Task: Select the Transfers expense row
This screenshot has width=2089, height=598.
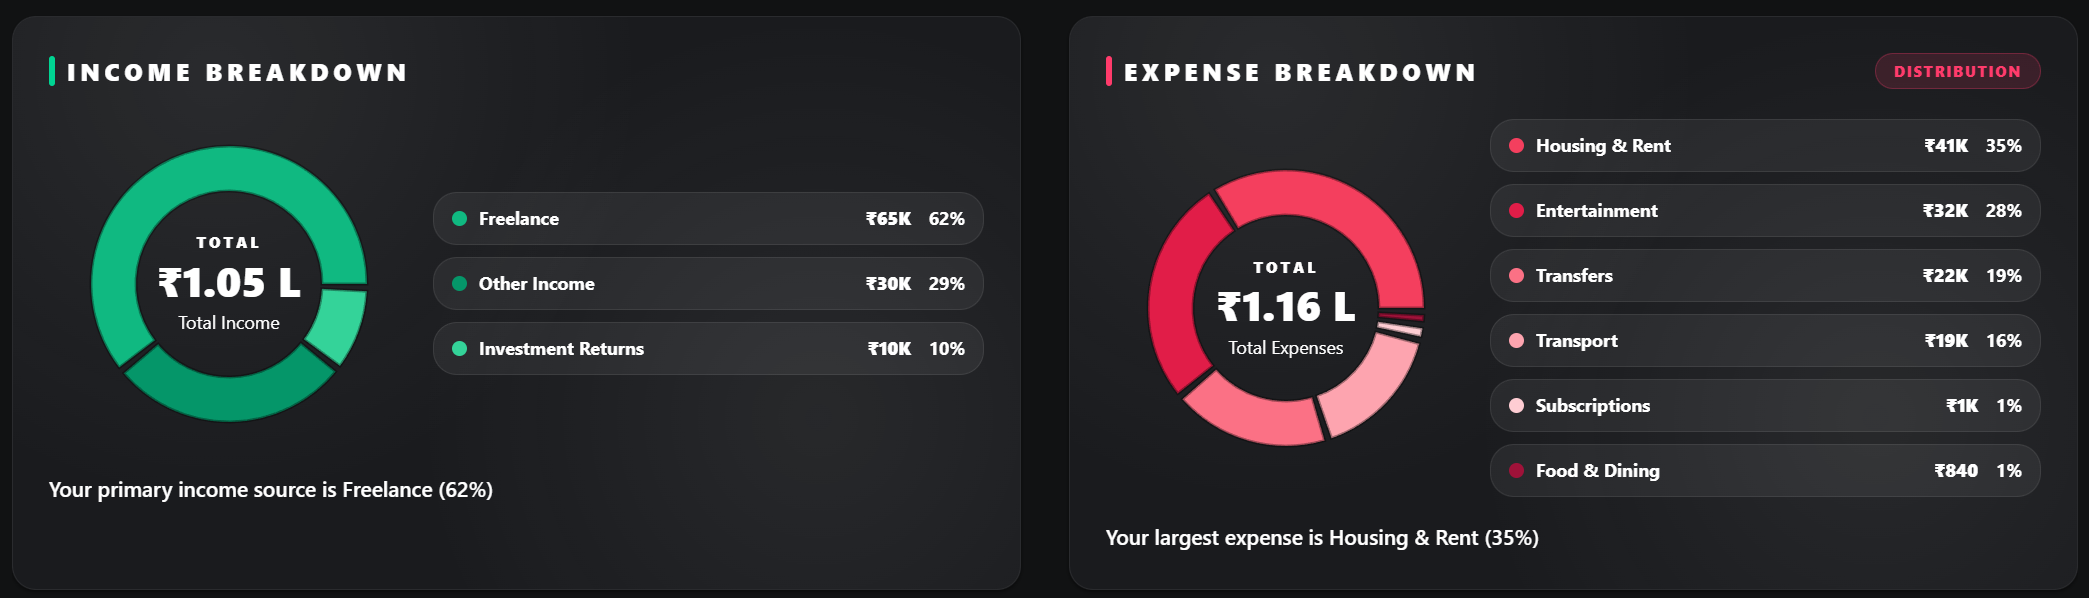Action: pyautogui.click(x=1765, y=276)
